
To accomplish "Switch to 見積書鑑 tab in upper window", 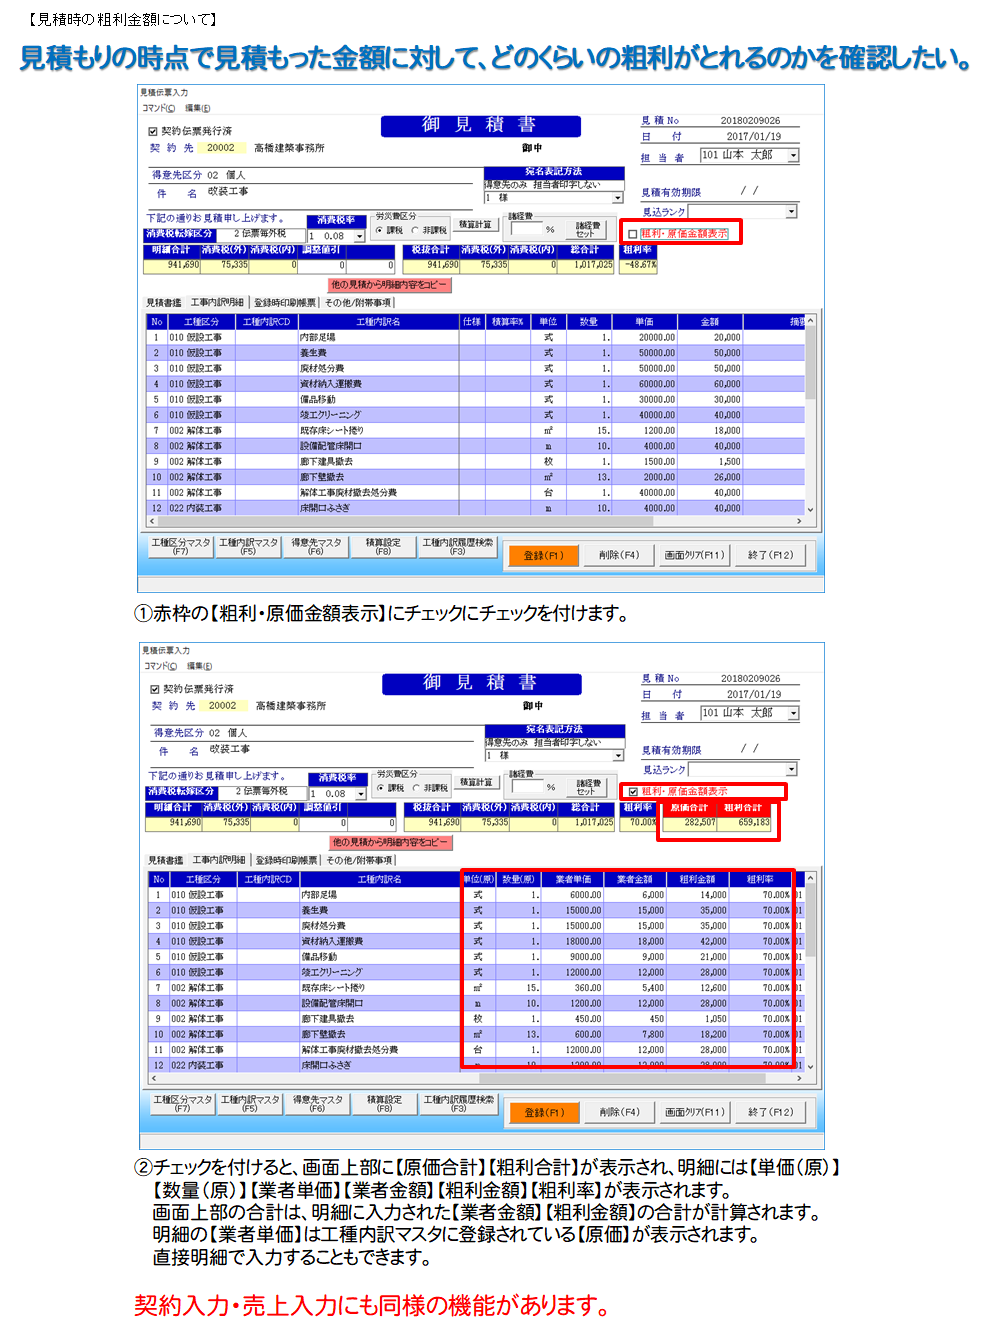I will click(164, 303).
